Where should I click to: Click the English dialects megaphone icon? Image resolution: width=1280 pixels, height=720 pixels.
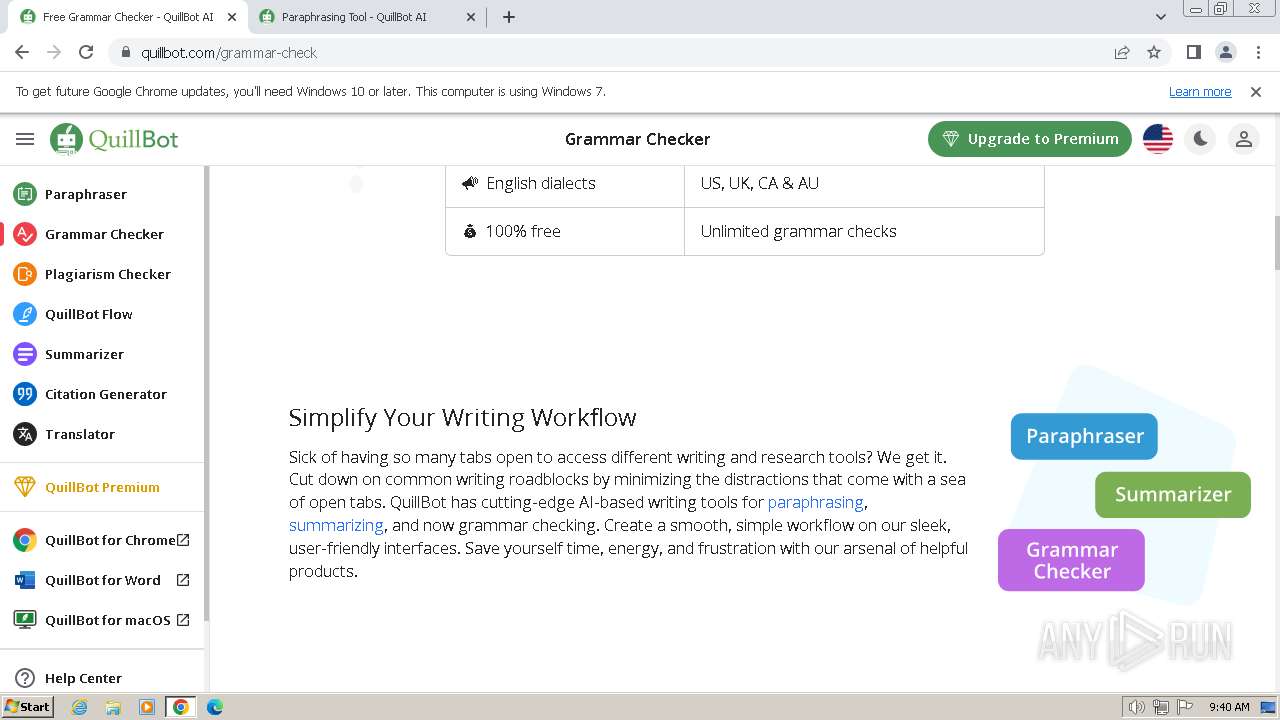(x=470, y=183)
